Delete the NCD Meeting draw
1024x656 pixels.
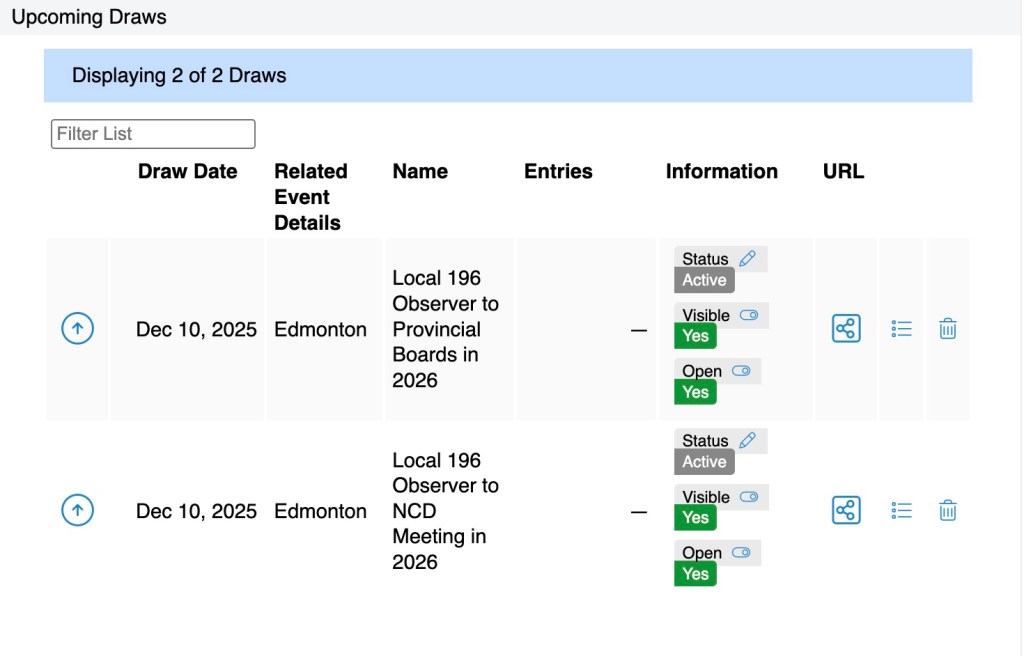click(x=948, y=511)
